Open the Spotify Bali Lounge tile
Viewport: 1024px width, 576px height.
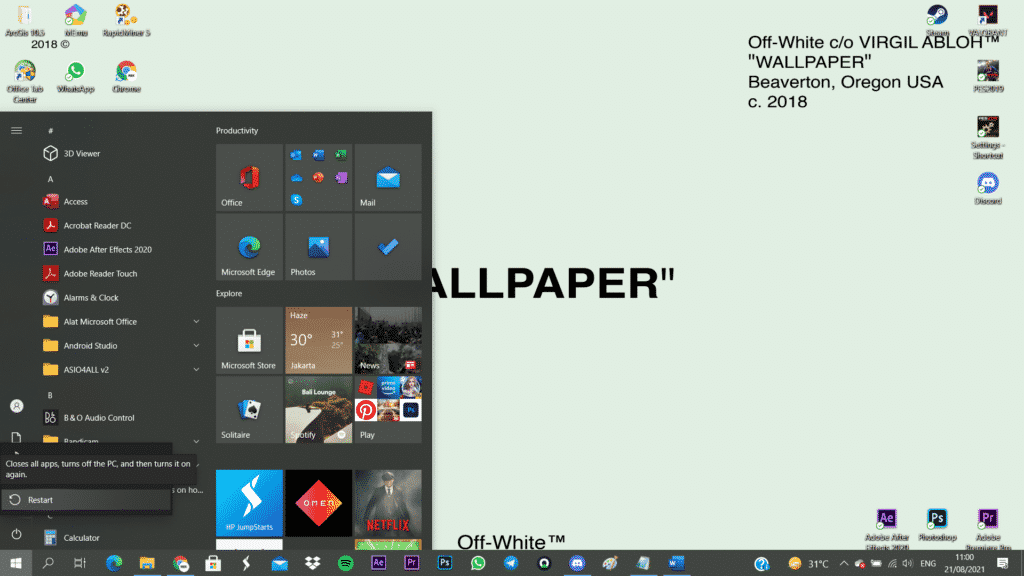click(319, 409)
